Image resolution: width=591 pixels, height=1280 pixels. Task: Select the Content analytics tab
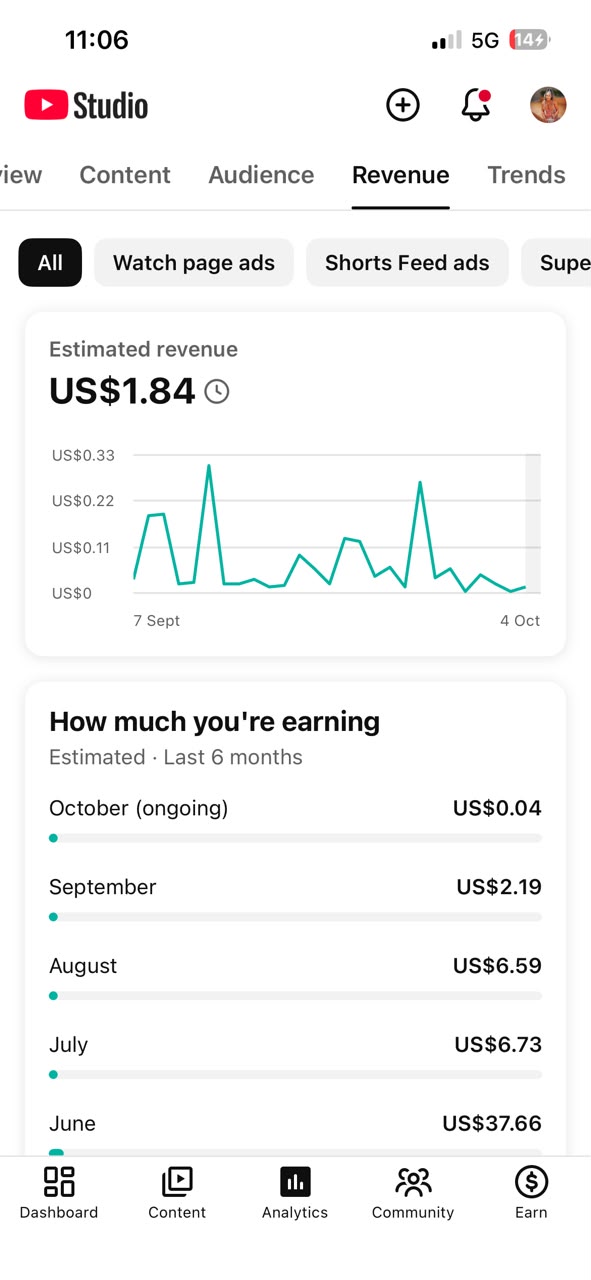click(x=125, y=175)
